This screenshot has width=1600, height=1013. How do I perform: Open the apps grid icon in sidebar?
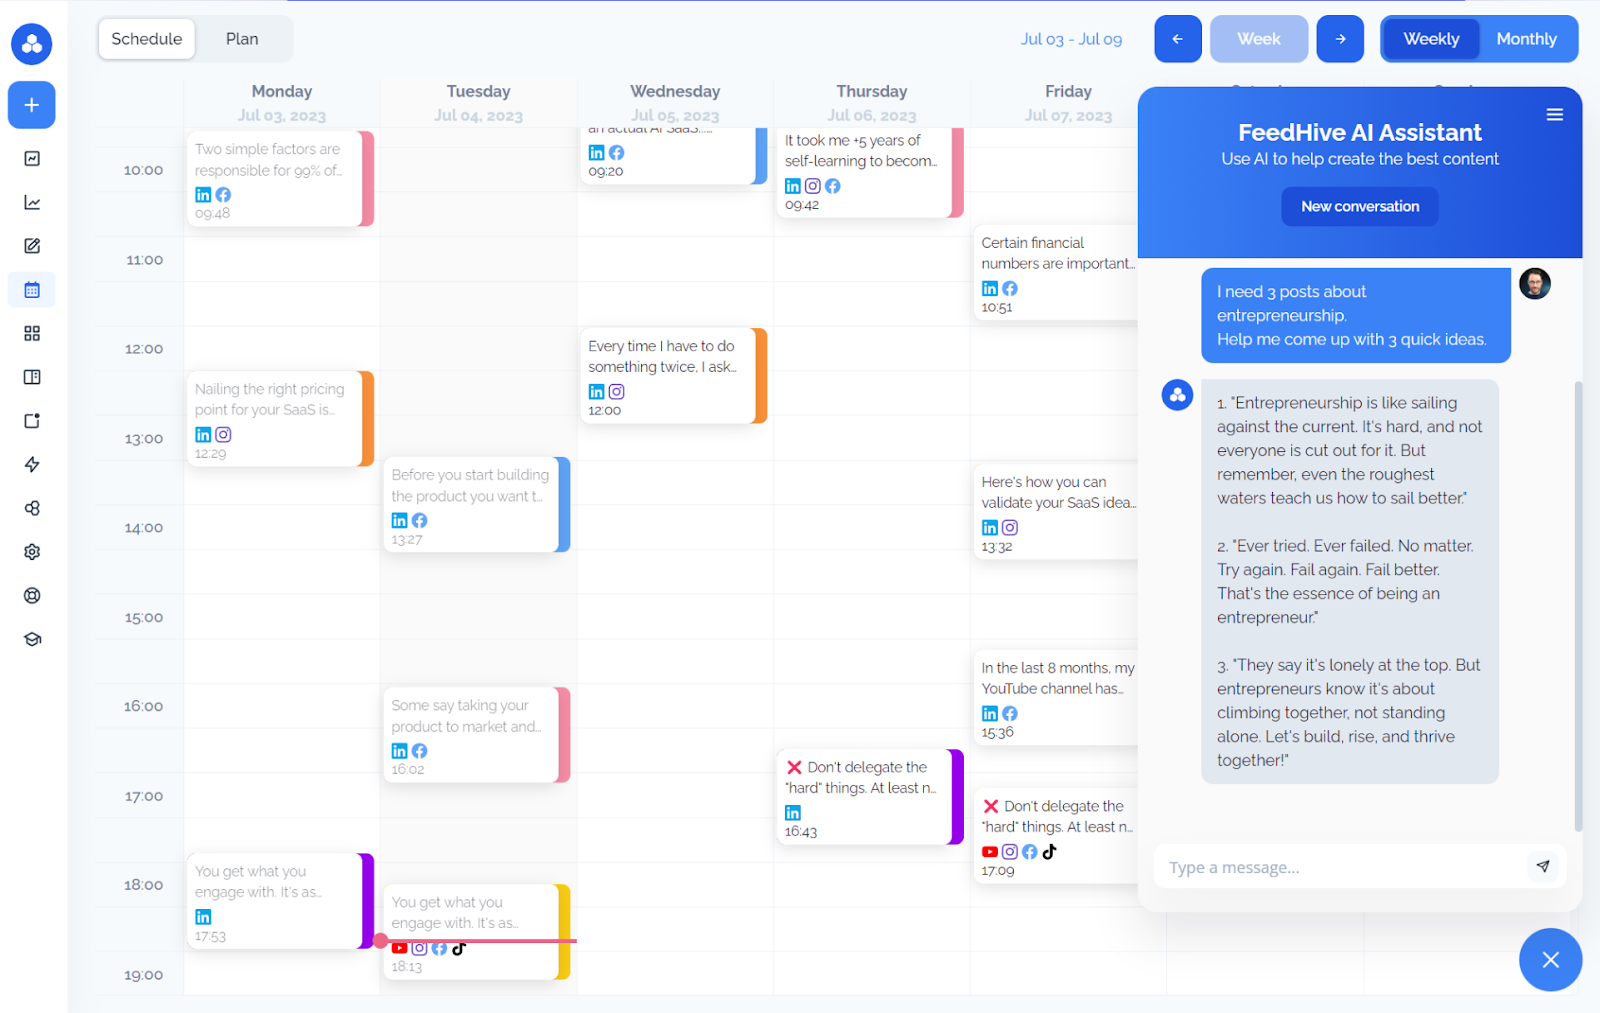(x=31, y=333)
